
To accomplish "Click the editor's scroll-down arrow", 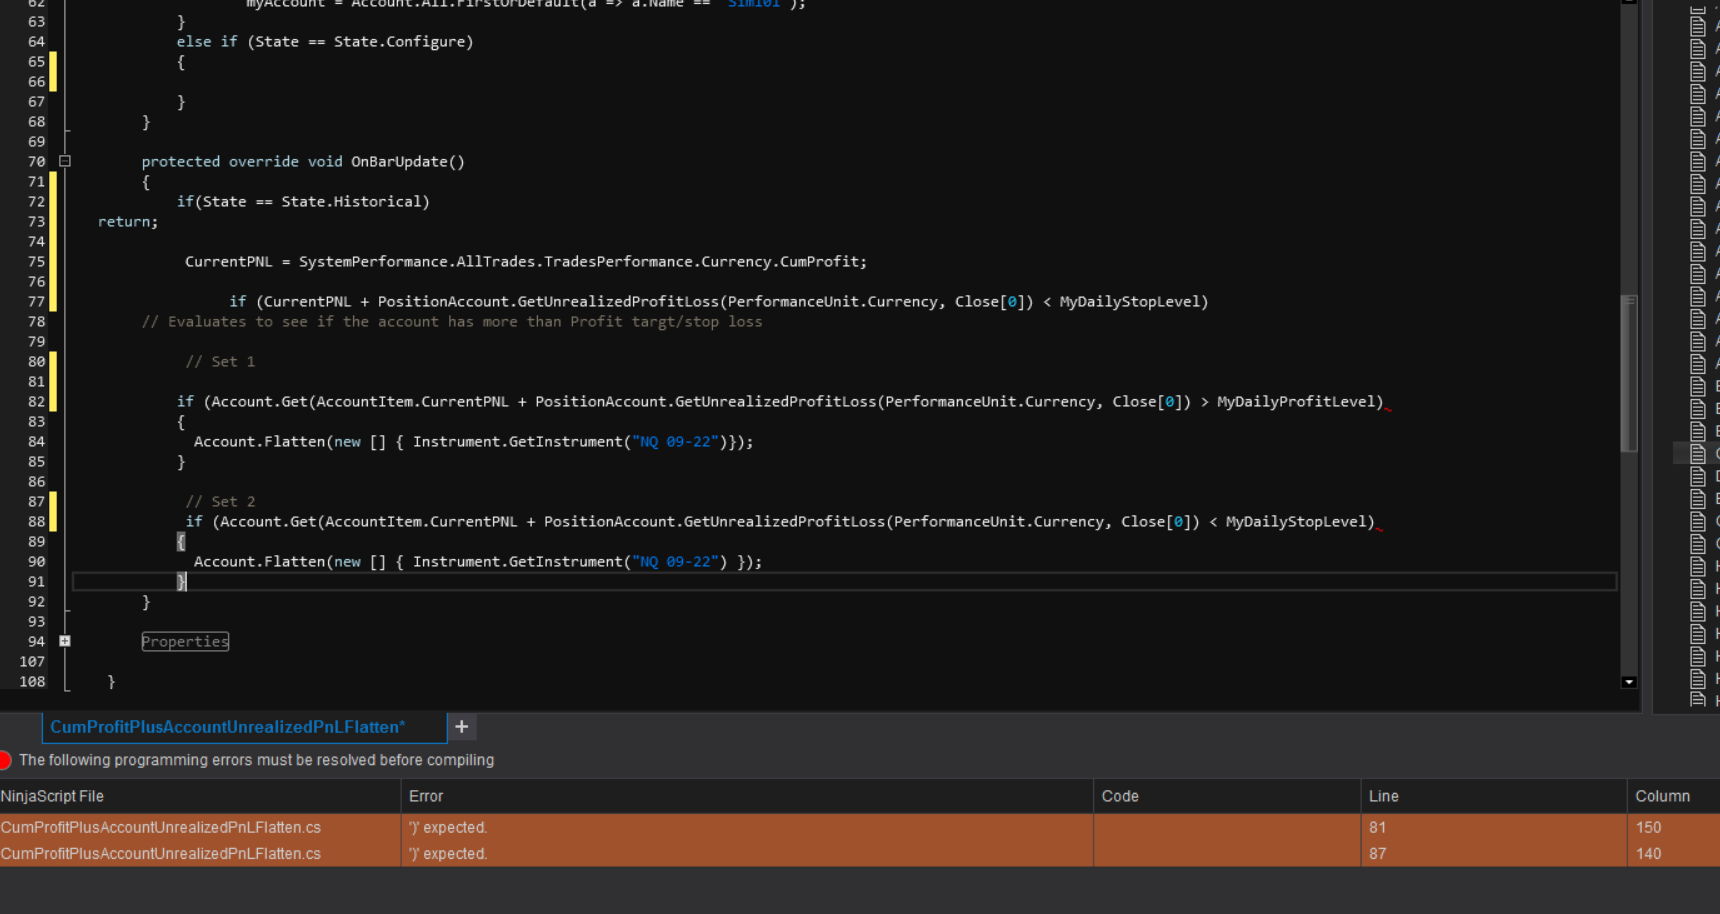I will point(1629,682).
